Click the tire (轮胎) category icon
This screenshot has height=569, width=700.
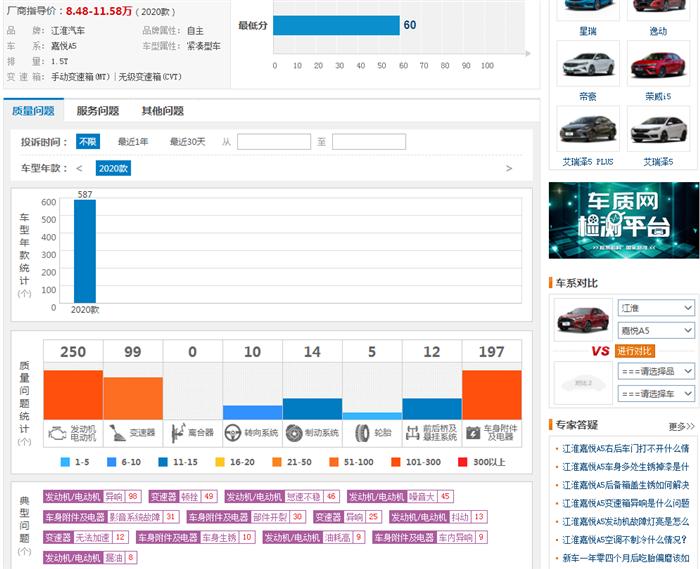pyautogui.click(x=362, y=433)
